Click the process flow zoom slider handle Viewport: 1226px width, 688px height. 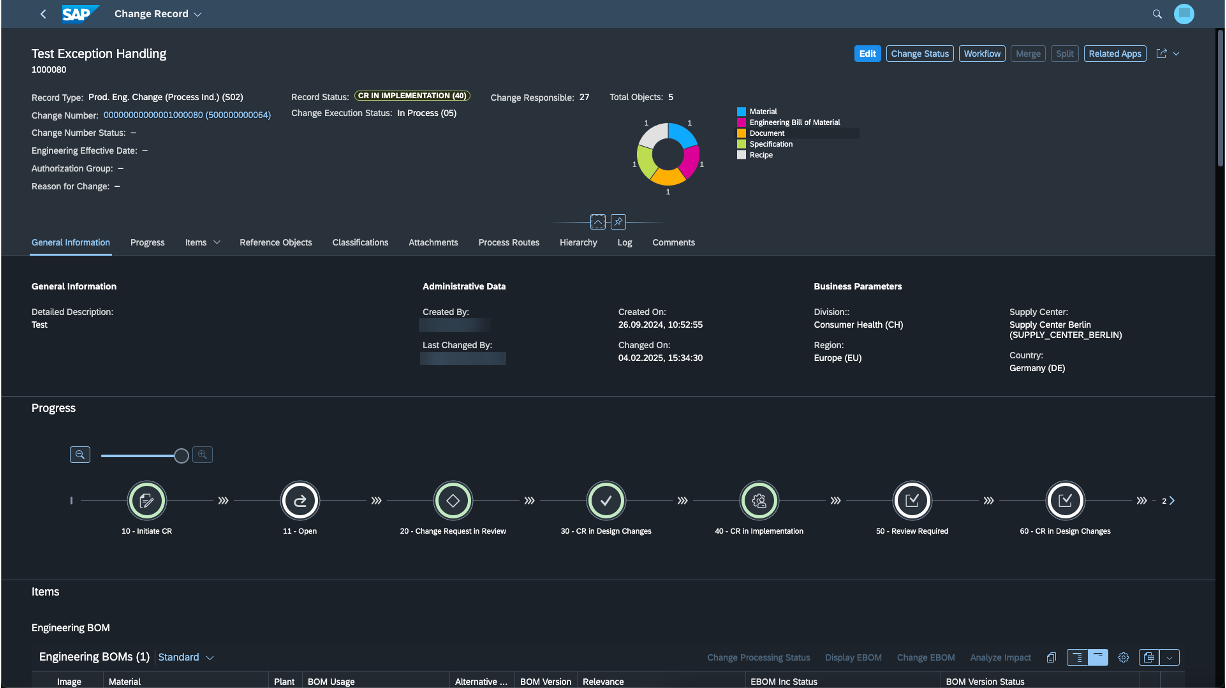click(x=181, y=456)
